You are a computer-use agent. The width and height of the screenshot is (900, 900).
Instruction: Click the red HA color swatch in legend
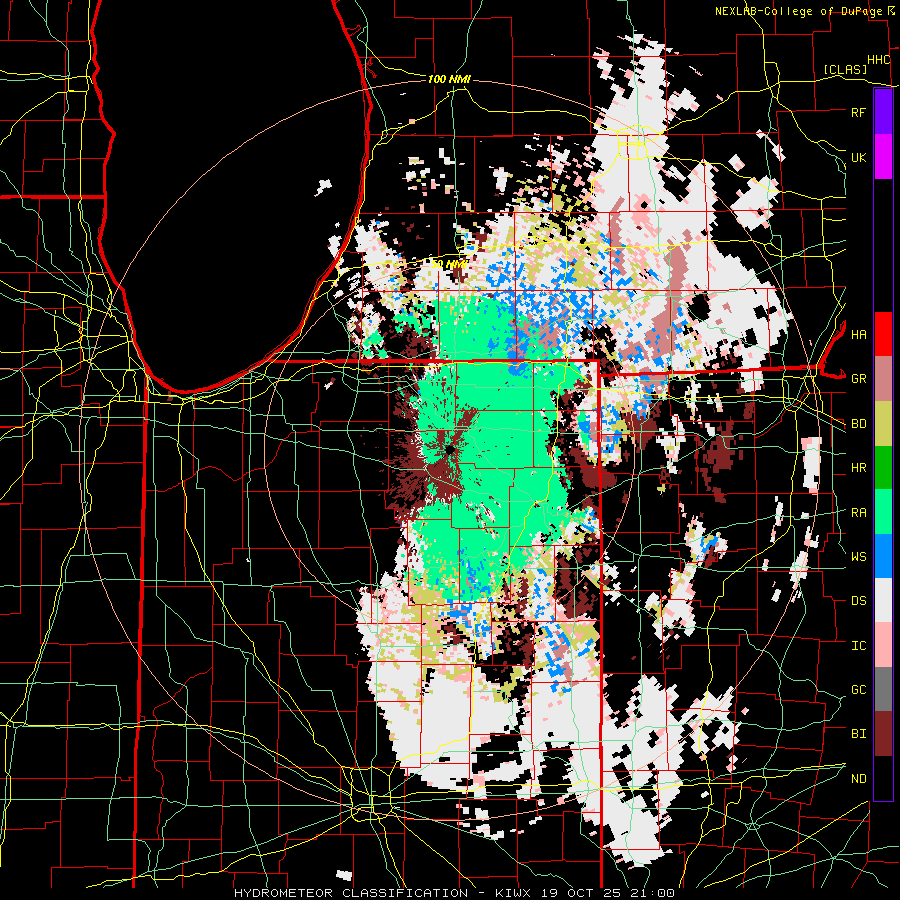[x=883, y=334]
